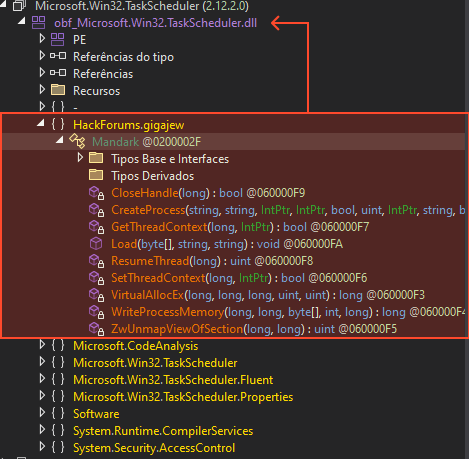Click the Software namespace braces icon
Viewport: 469px width, 459px height.
[58, 413]
